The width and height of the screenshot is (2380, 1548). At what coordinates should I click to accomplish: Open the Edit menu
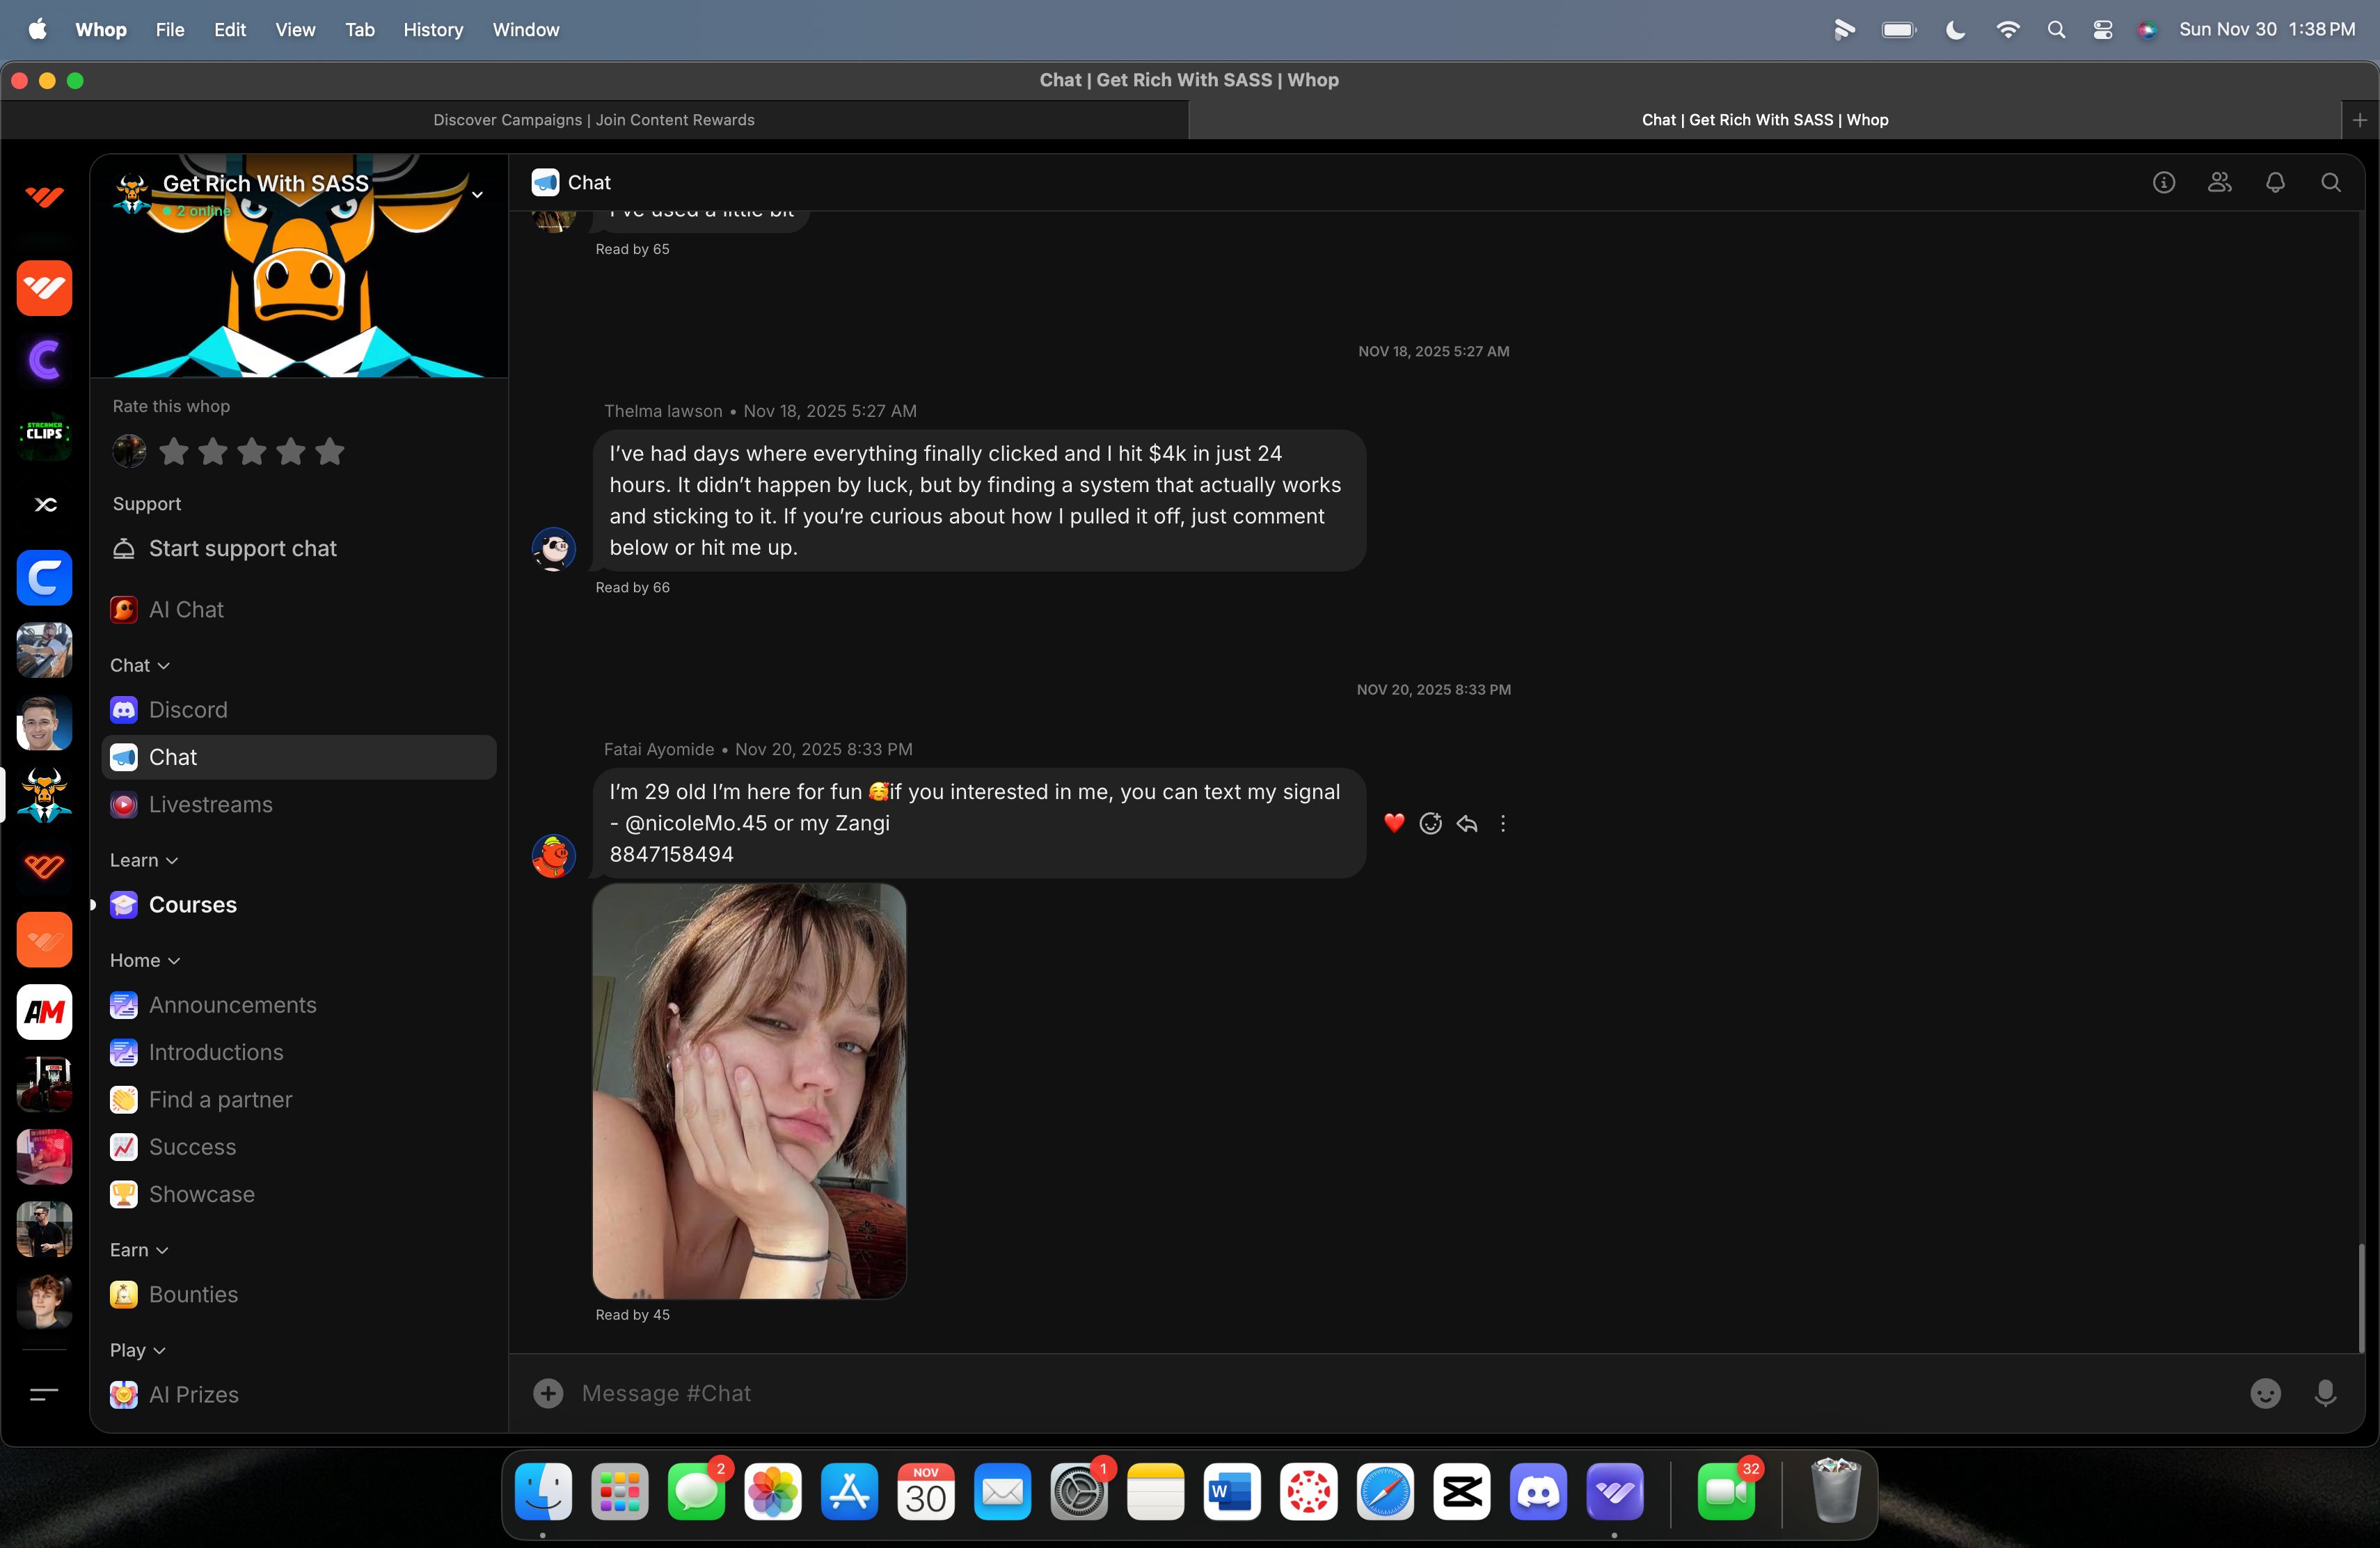[x=230, y=30]
